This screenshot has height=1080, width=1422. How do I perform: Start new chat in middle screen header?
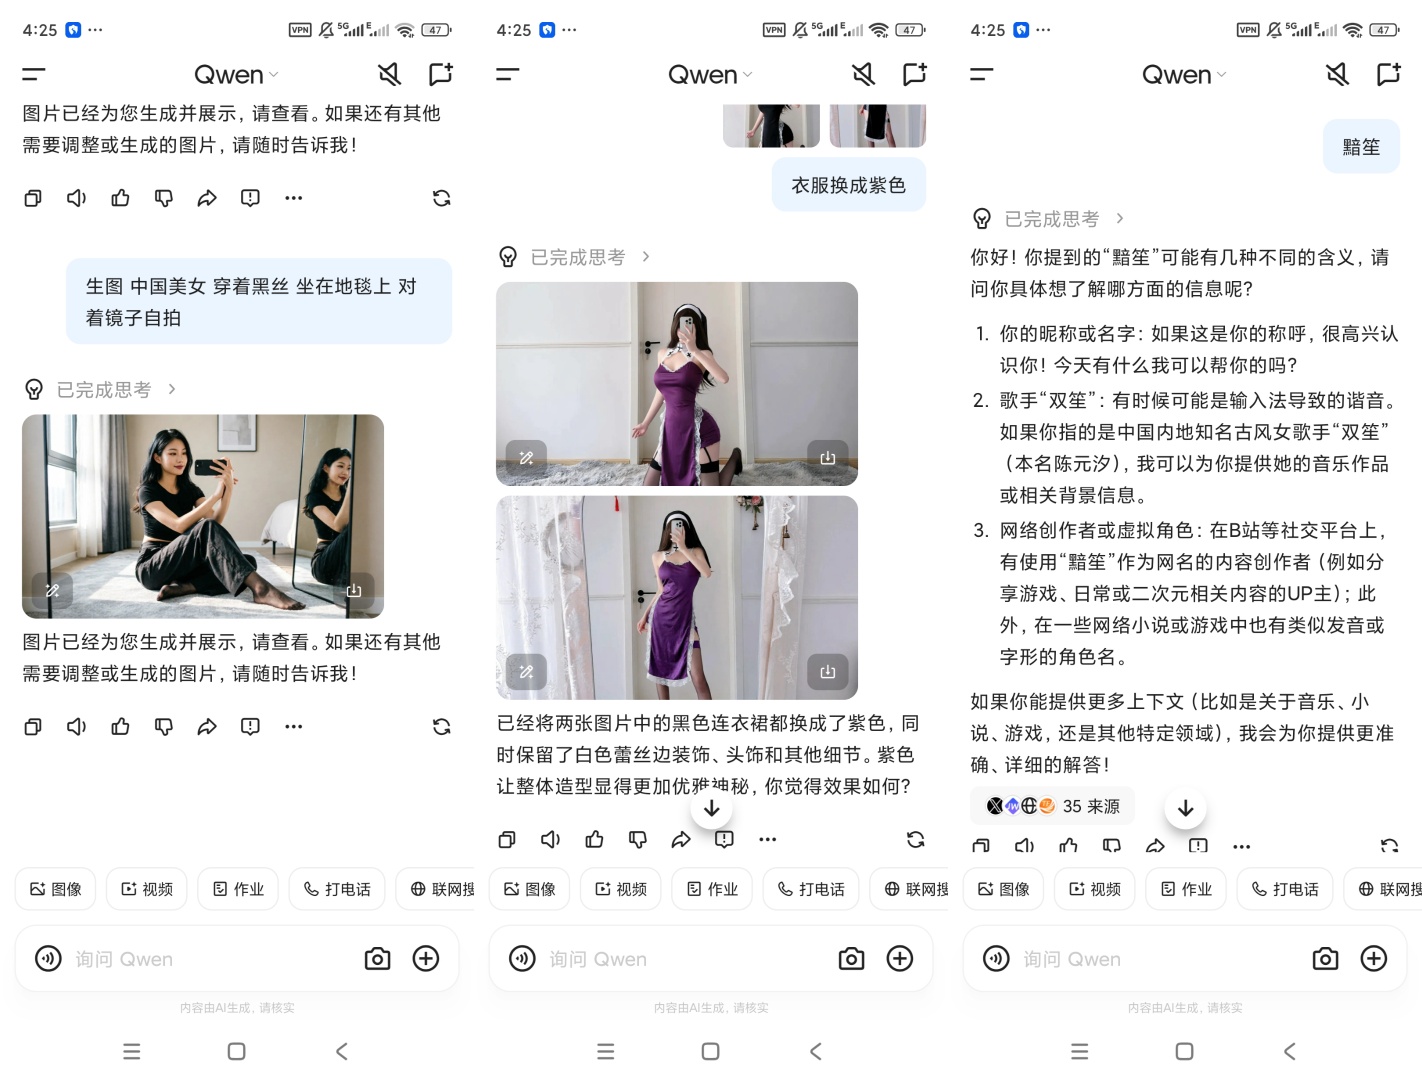coord(914,74)
